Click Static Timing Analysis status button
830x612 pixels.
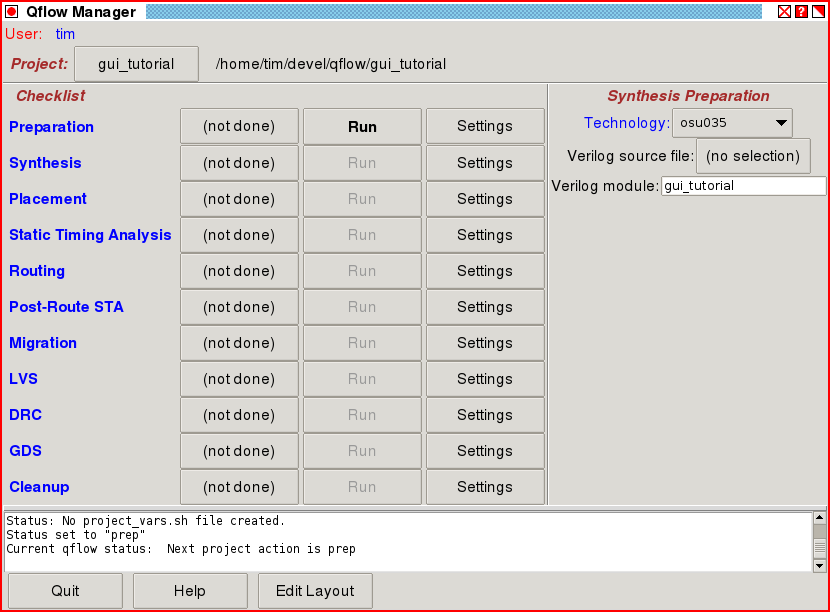(239, 235)
